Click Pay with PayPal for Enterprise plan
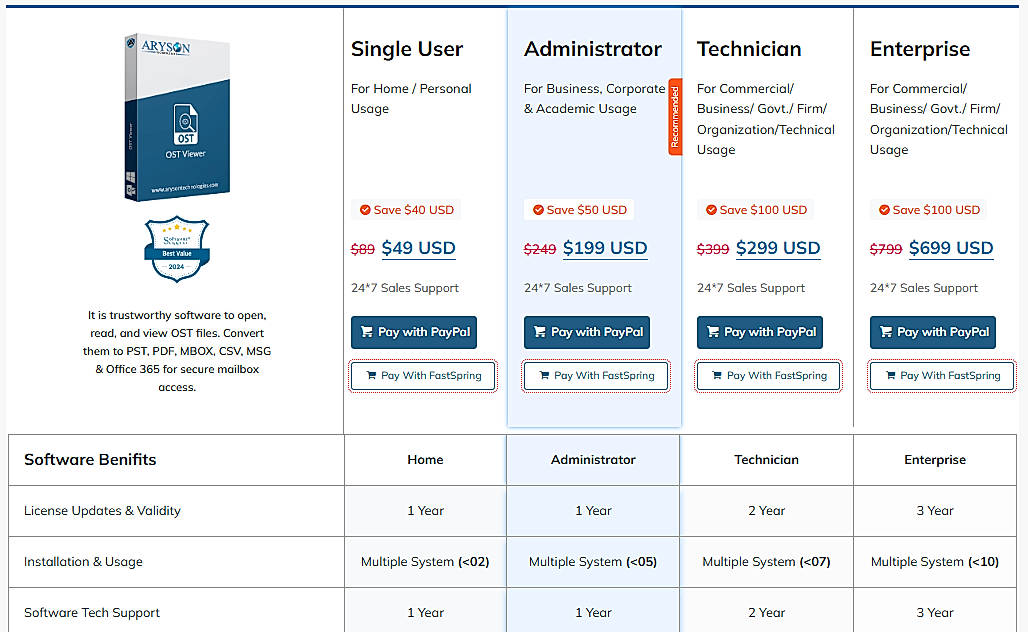1028x632 pixels. point(933,332)
